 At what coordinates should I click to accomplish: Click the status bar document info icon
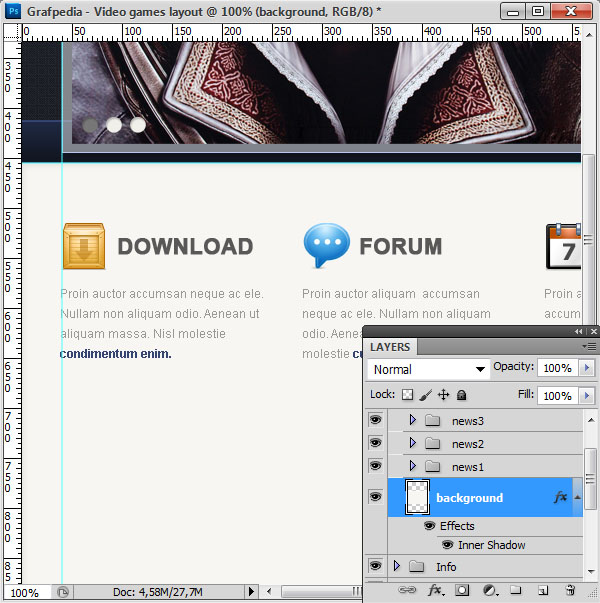[63, 591]
